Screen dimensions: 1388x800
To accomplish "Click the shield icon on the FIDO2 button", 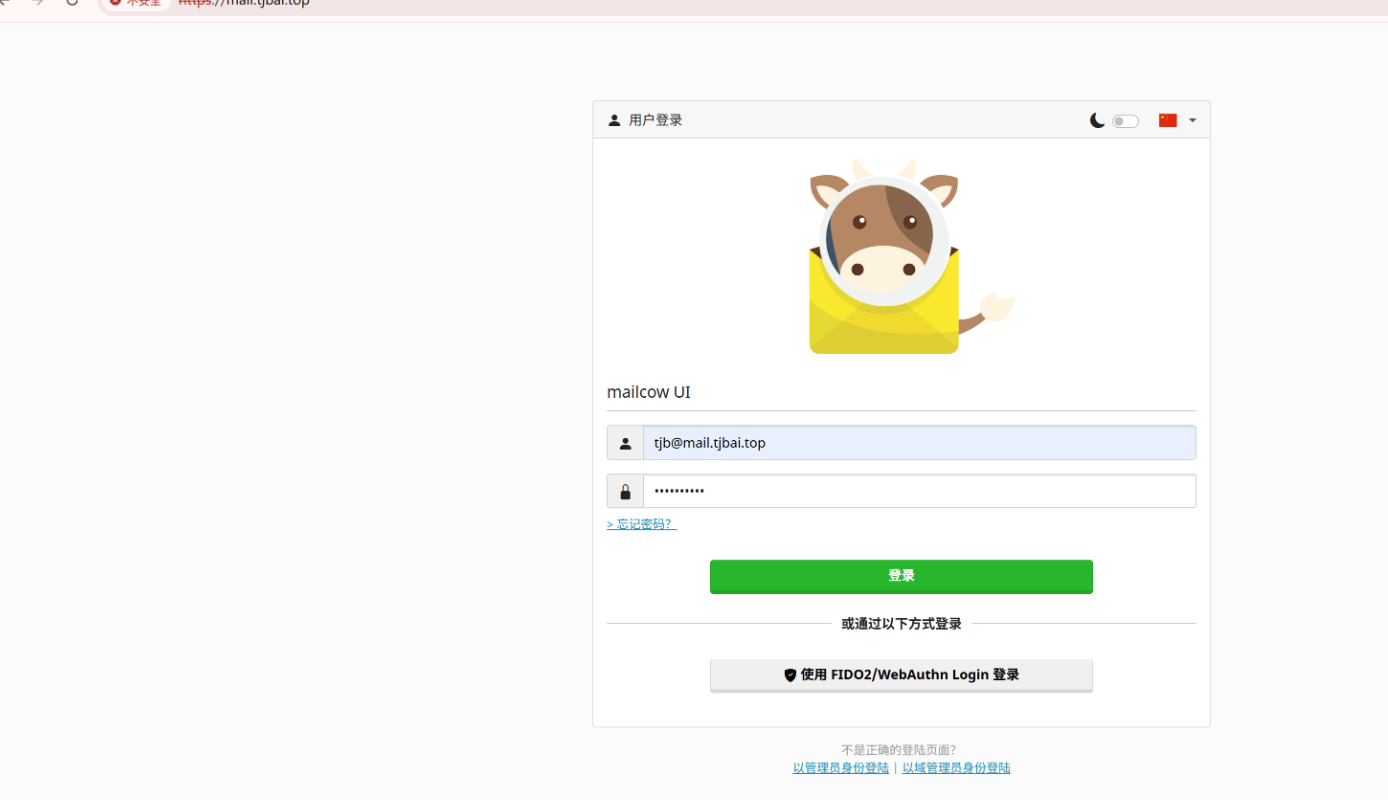I will (x=790, y=675).
